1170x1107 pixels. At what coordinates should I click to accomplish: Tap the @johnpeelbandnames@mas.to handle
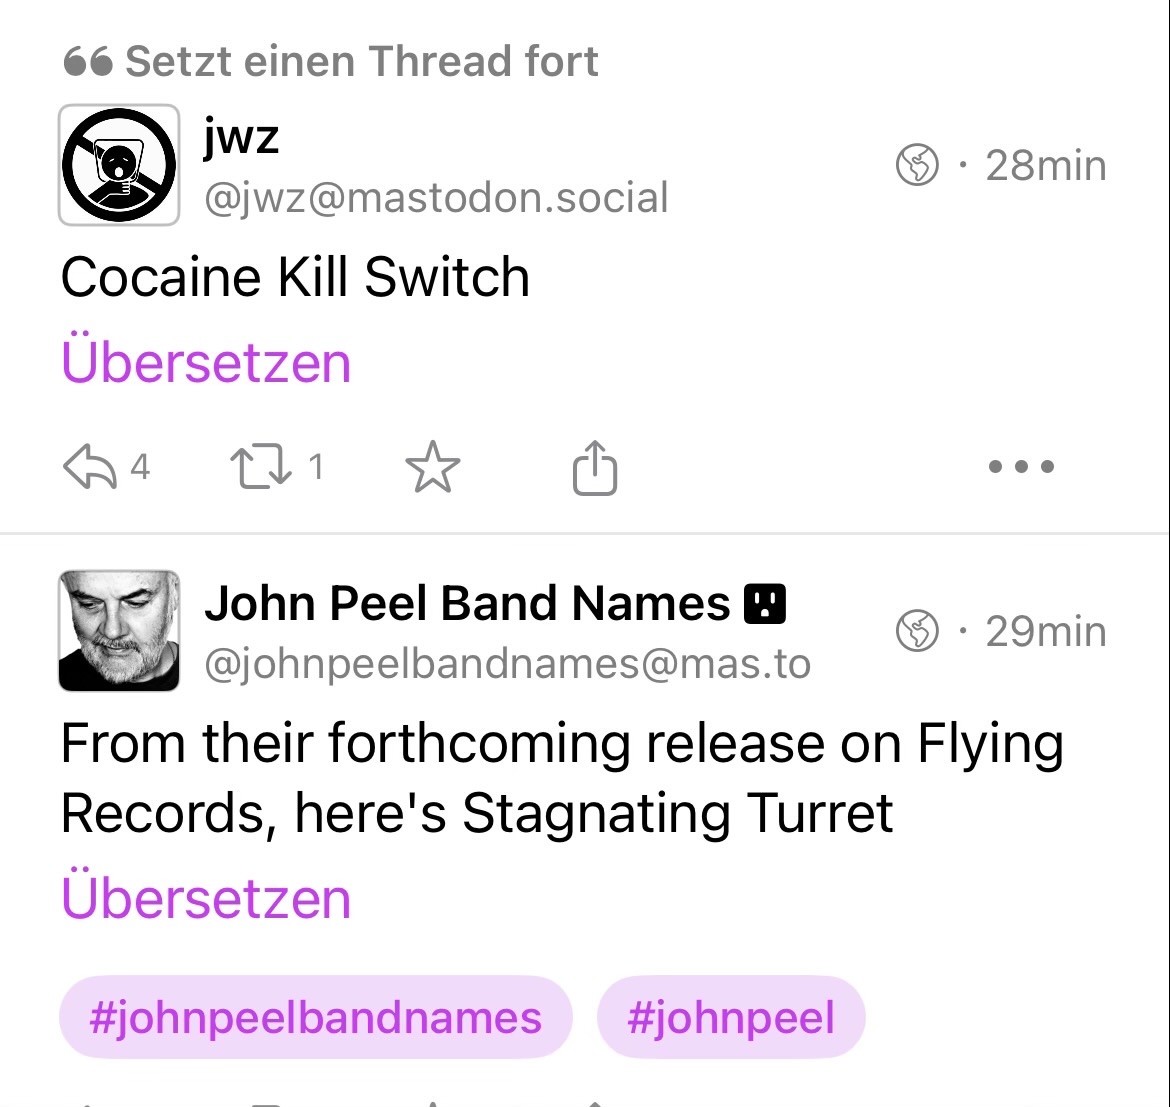[x=507, y=663]
